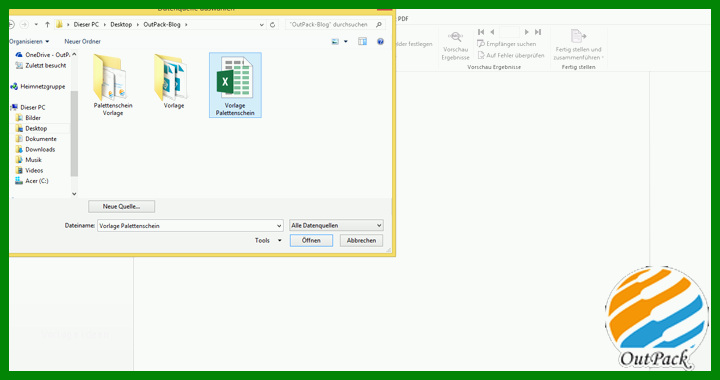Click the Fertig stellen und zusammenführen icon
720x380 pixels.
[x=578, y=36]
